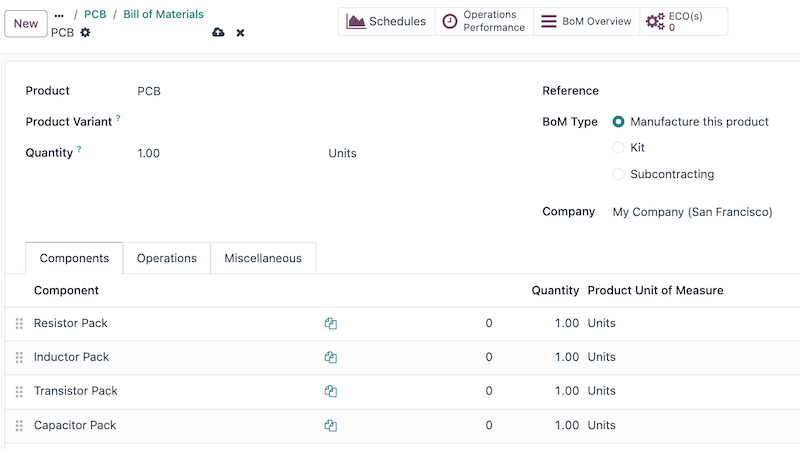The height and width of the screenshot is (449, 800).
Task: Open BoM structure icon for Inductor Pack
Action: pos(330,358)
